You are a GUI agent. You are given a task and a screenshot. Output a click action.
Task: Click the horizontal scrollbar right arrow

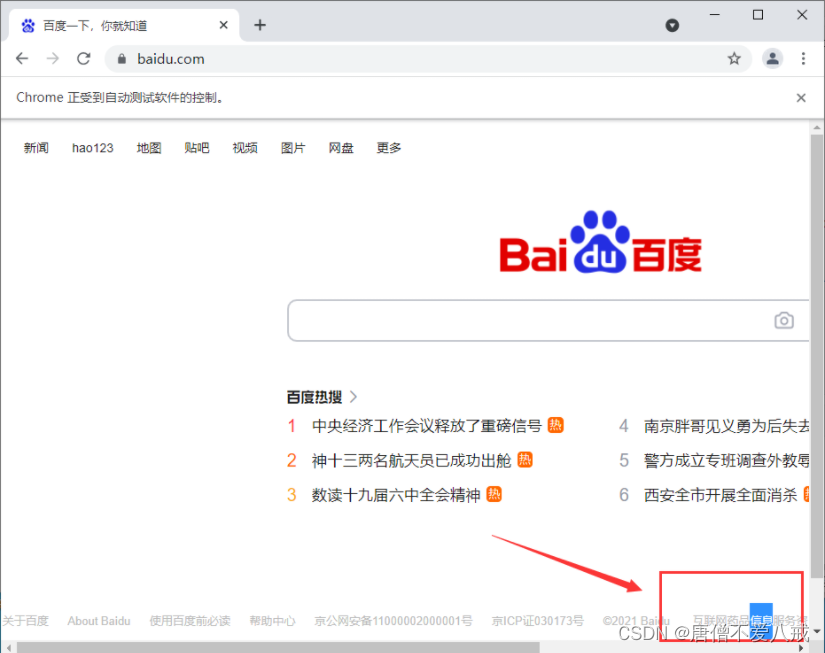(801, 648)
